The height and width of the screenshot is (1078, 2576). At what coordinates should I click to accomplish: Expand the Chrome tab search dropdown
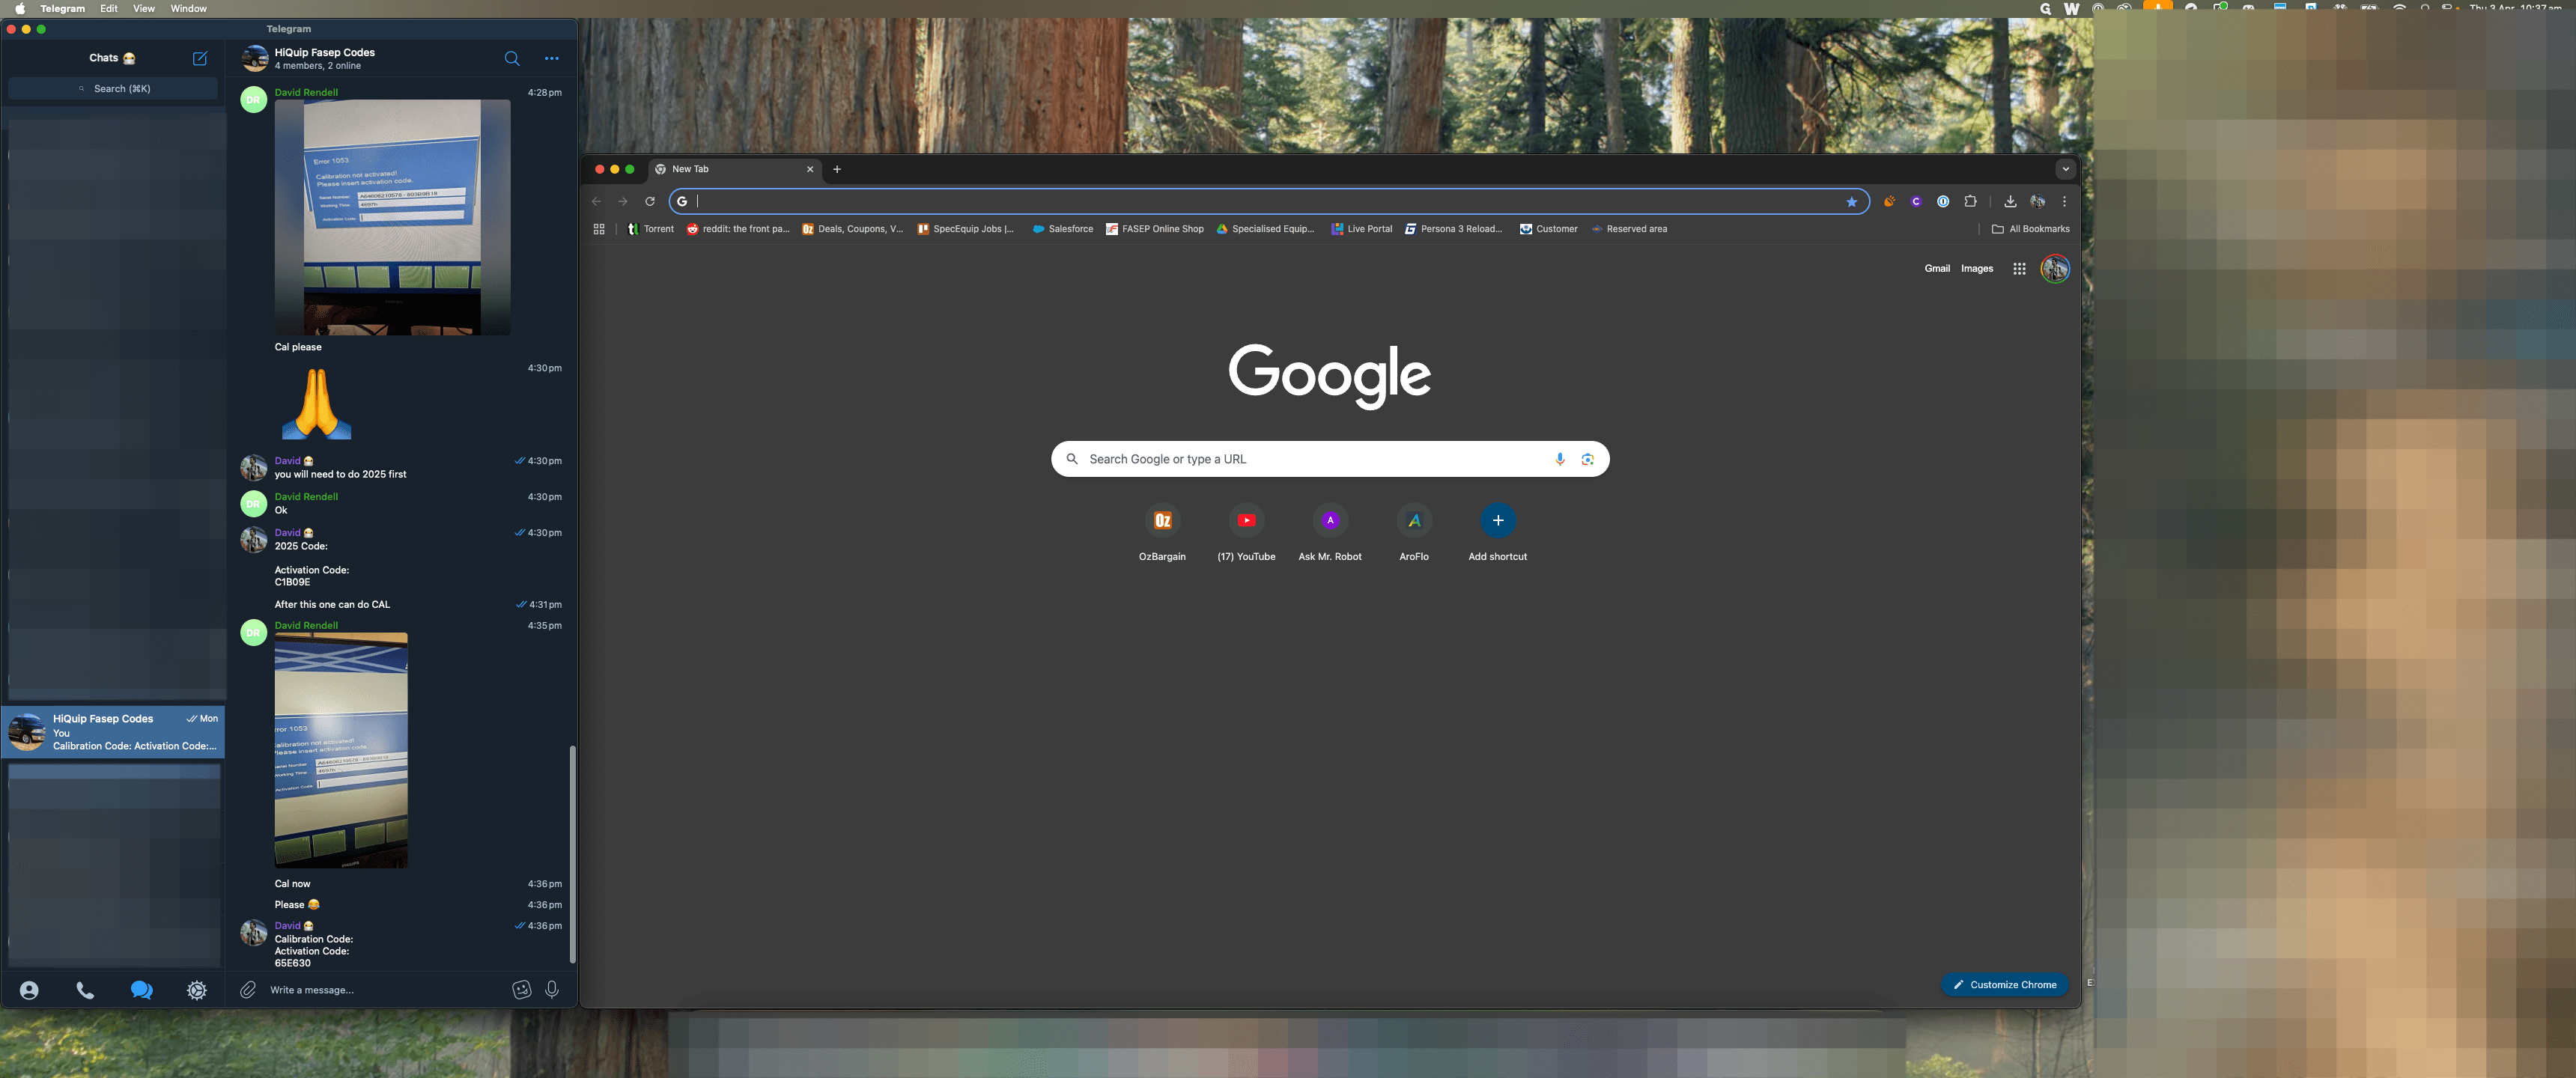2065,169
